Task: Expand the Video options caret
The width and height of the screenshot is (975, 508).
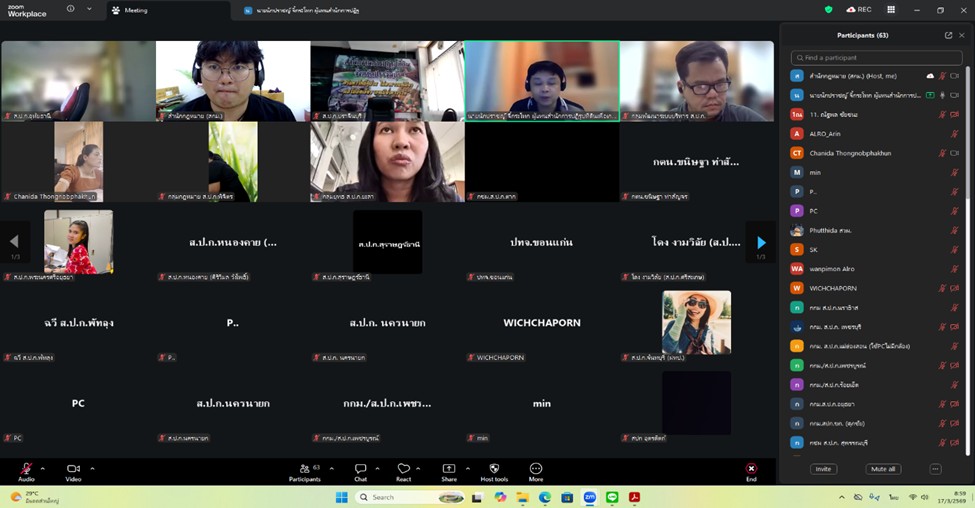Action: pos(92,467)
